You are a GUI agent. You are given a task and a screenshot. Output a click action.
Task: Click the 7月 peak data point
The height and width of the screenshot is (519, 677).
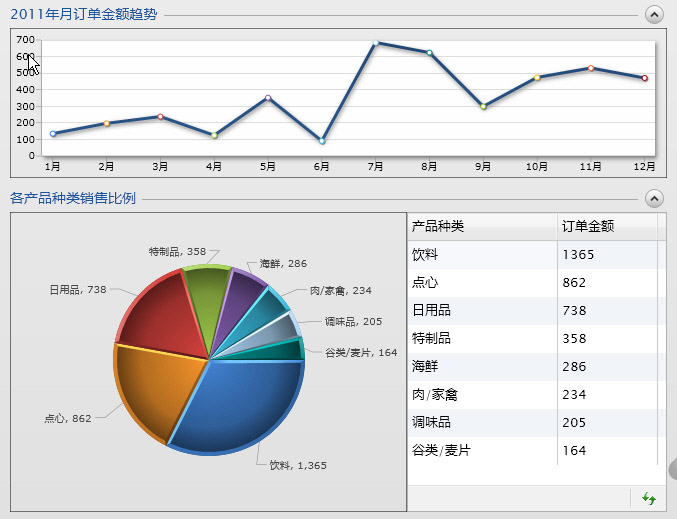[376, 43]
